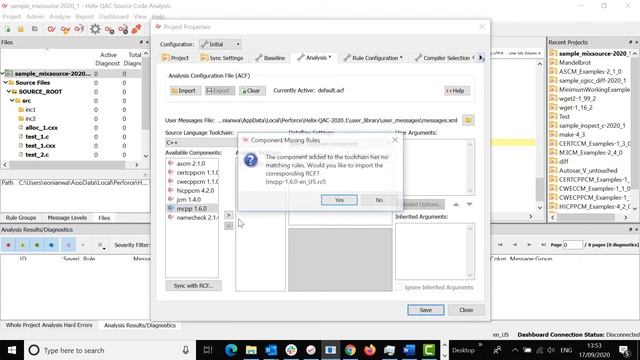
Task: Toggle the yellow severity filter button
Action: tap(23, 245)
